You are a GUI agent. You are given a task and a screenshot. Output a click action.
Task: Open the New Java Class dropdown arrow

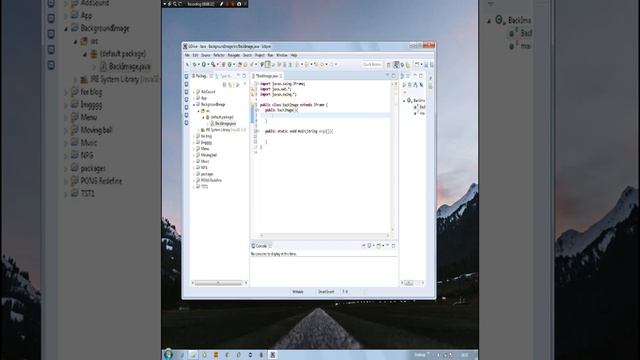point(234,64)
